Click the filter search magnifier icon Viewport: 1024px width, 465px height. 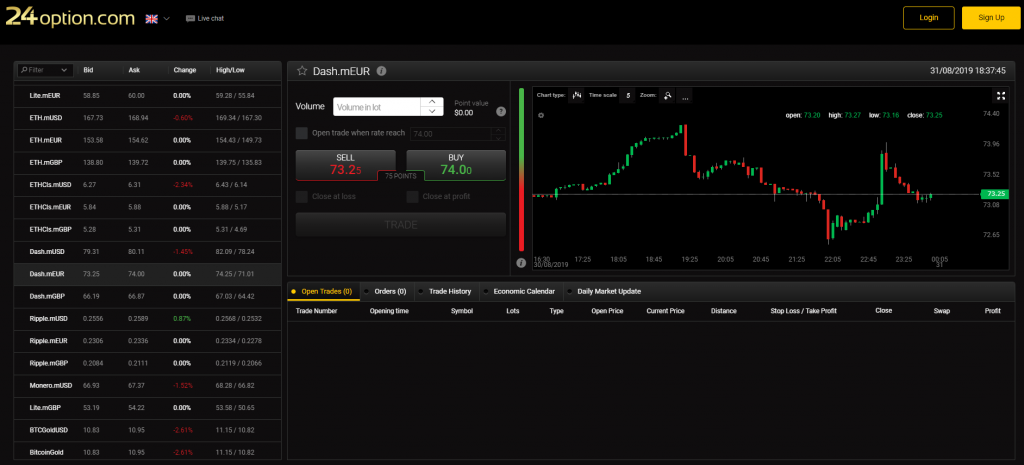(x=24, y=70)
